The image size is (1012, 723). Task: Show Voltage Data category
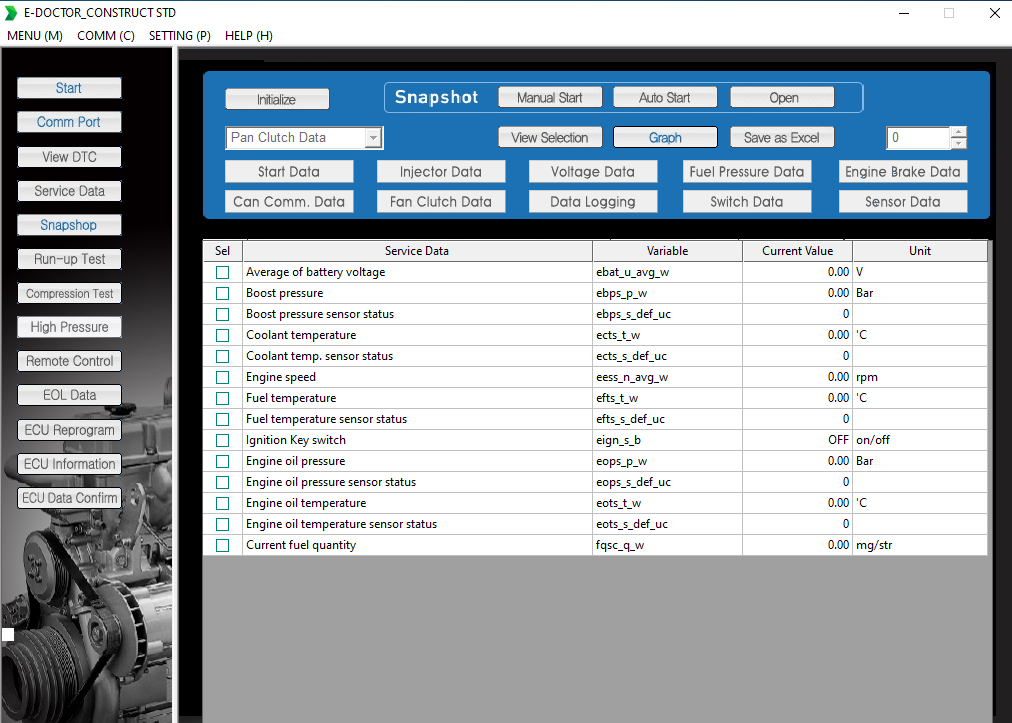point(593,172)
